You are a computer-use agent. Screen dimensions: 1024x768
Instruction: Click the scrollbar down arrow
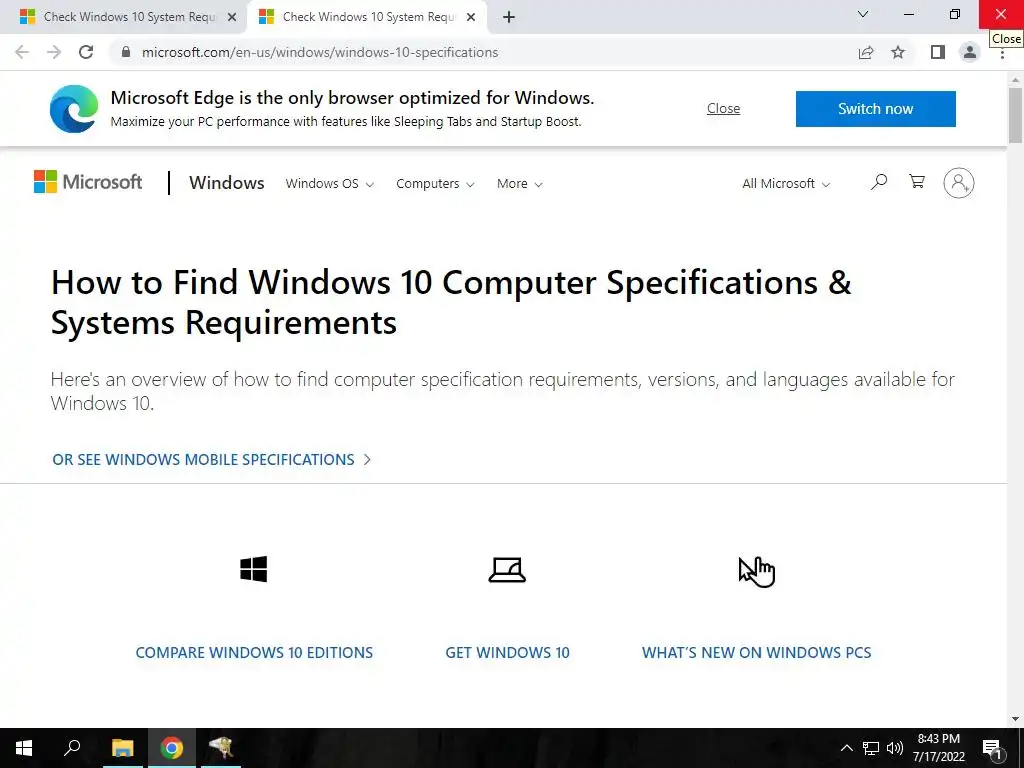click(1015, 719)
